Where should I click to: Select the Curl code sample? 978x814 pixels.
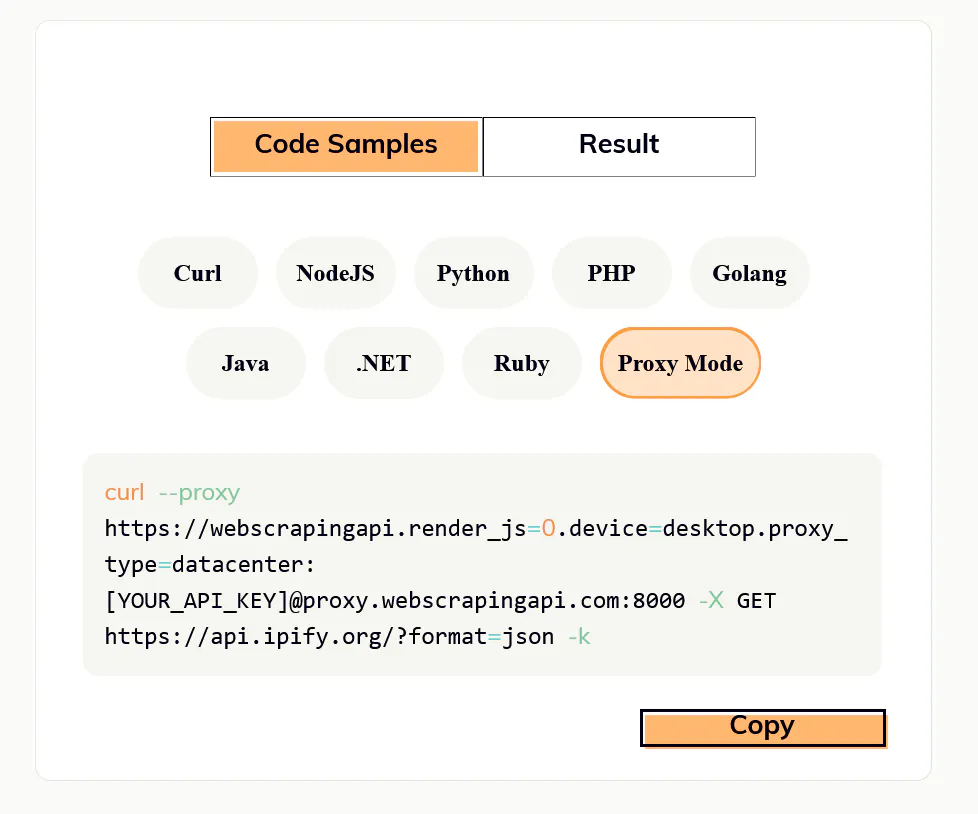pos(197,272)
